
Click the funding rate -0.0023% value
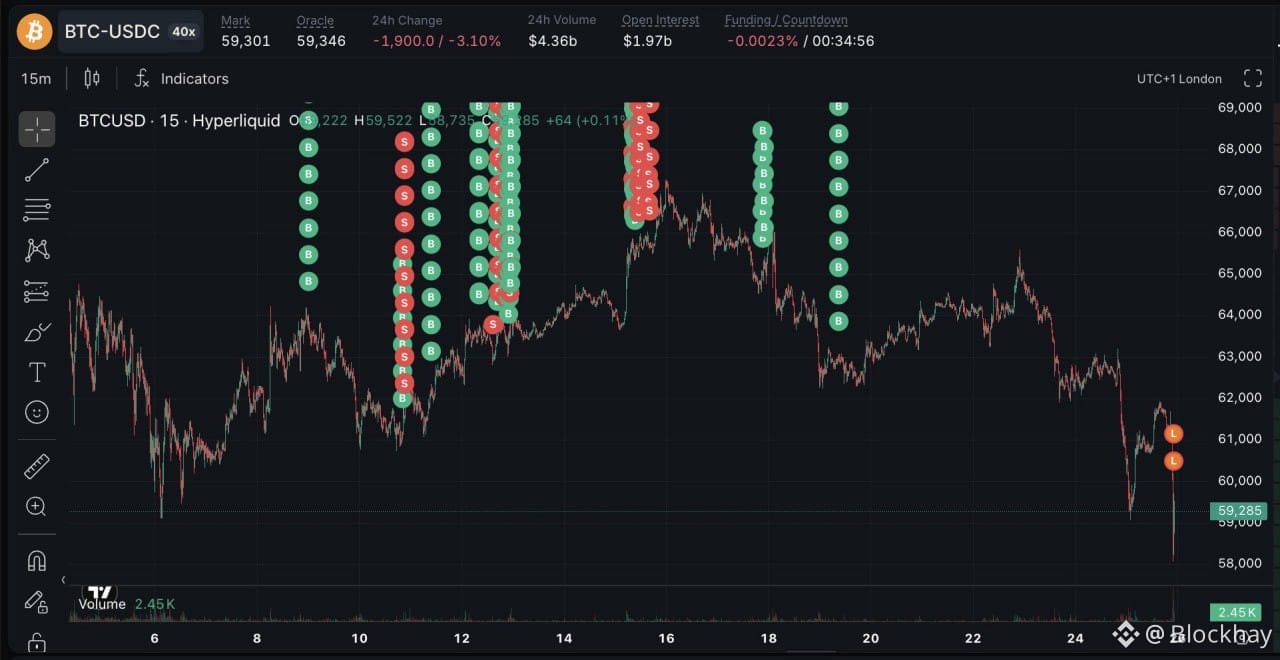[x=762, y=41]
